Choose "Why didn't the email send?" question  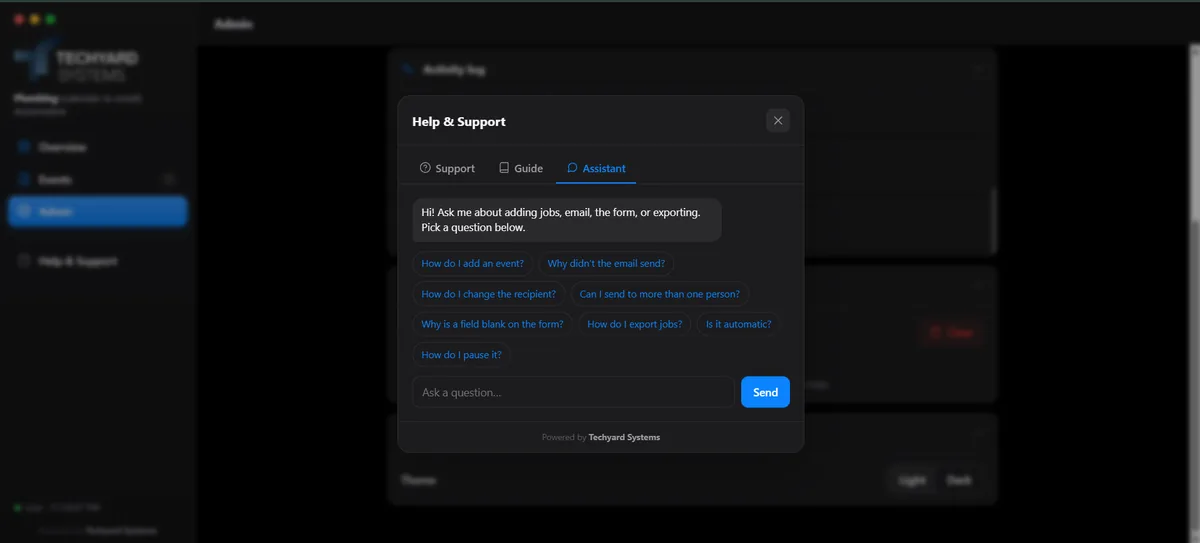click(606, 264)
